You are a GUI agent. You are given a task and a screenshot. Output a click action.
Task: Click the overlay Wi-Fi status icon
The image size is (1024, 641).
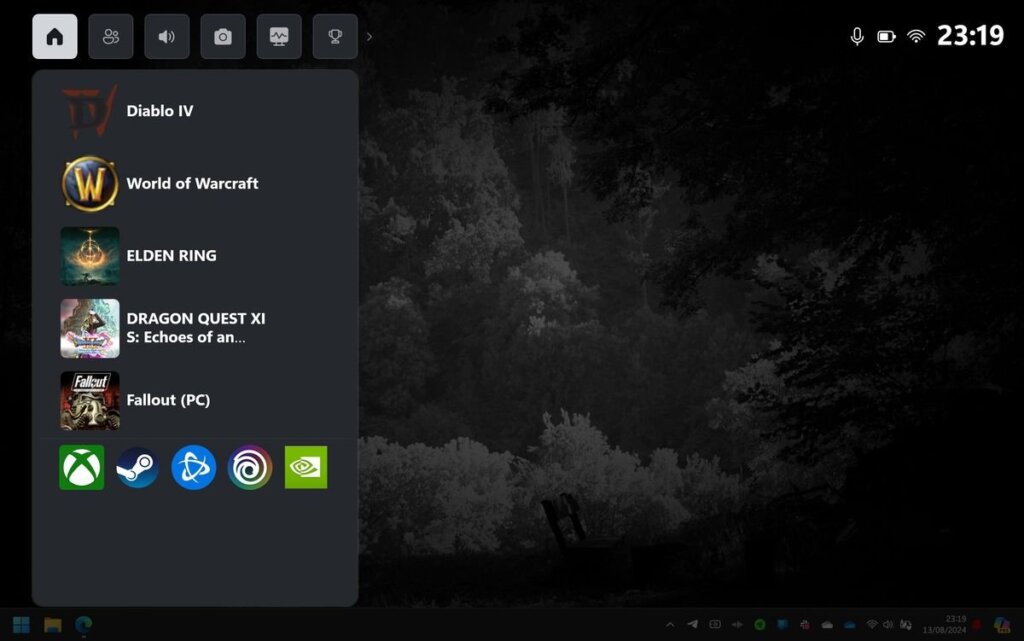916,37
